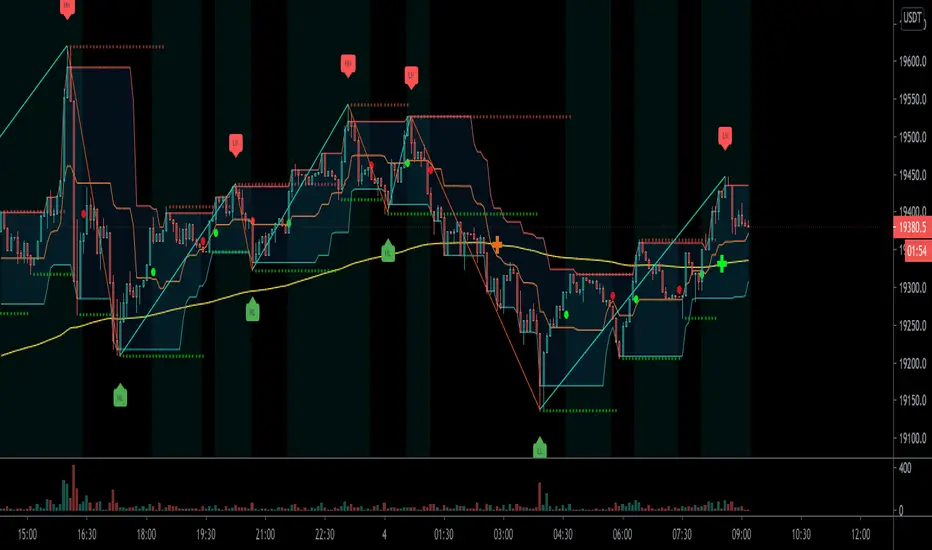
Task: Click the 22:30 time axis label
Action: [325, 535]
